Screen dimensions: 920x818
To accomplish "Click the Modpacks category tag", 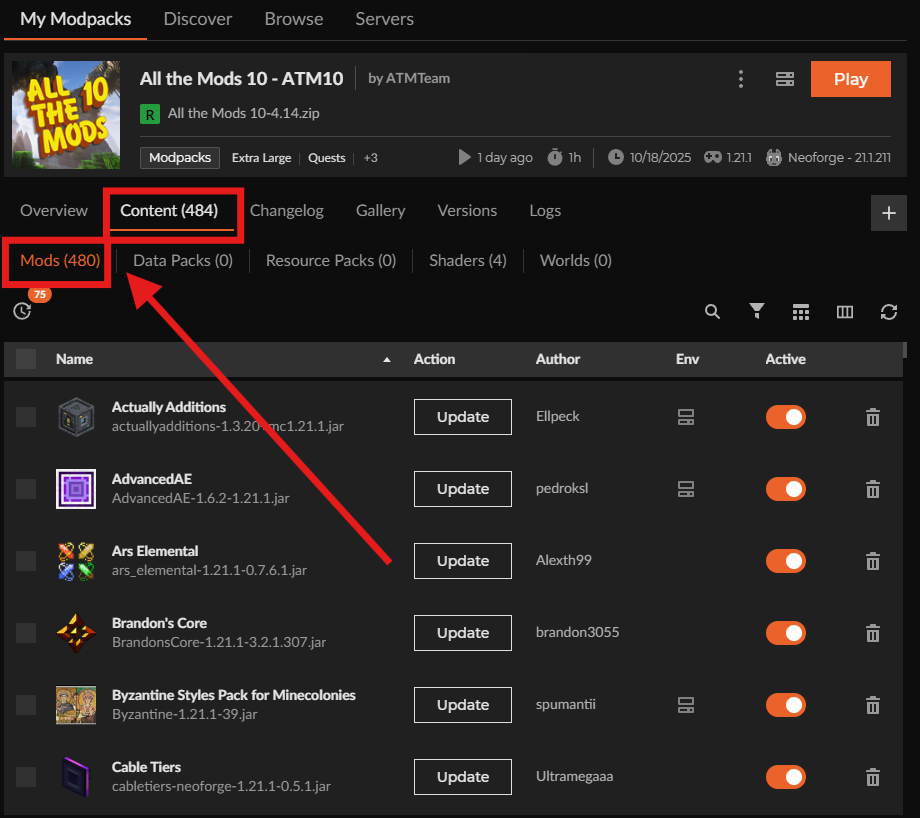I will pyautogui.click(x=180, y=158).
